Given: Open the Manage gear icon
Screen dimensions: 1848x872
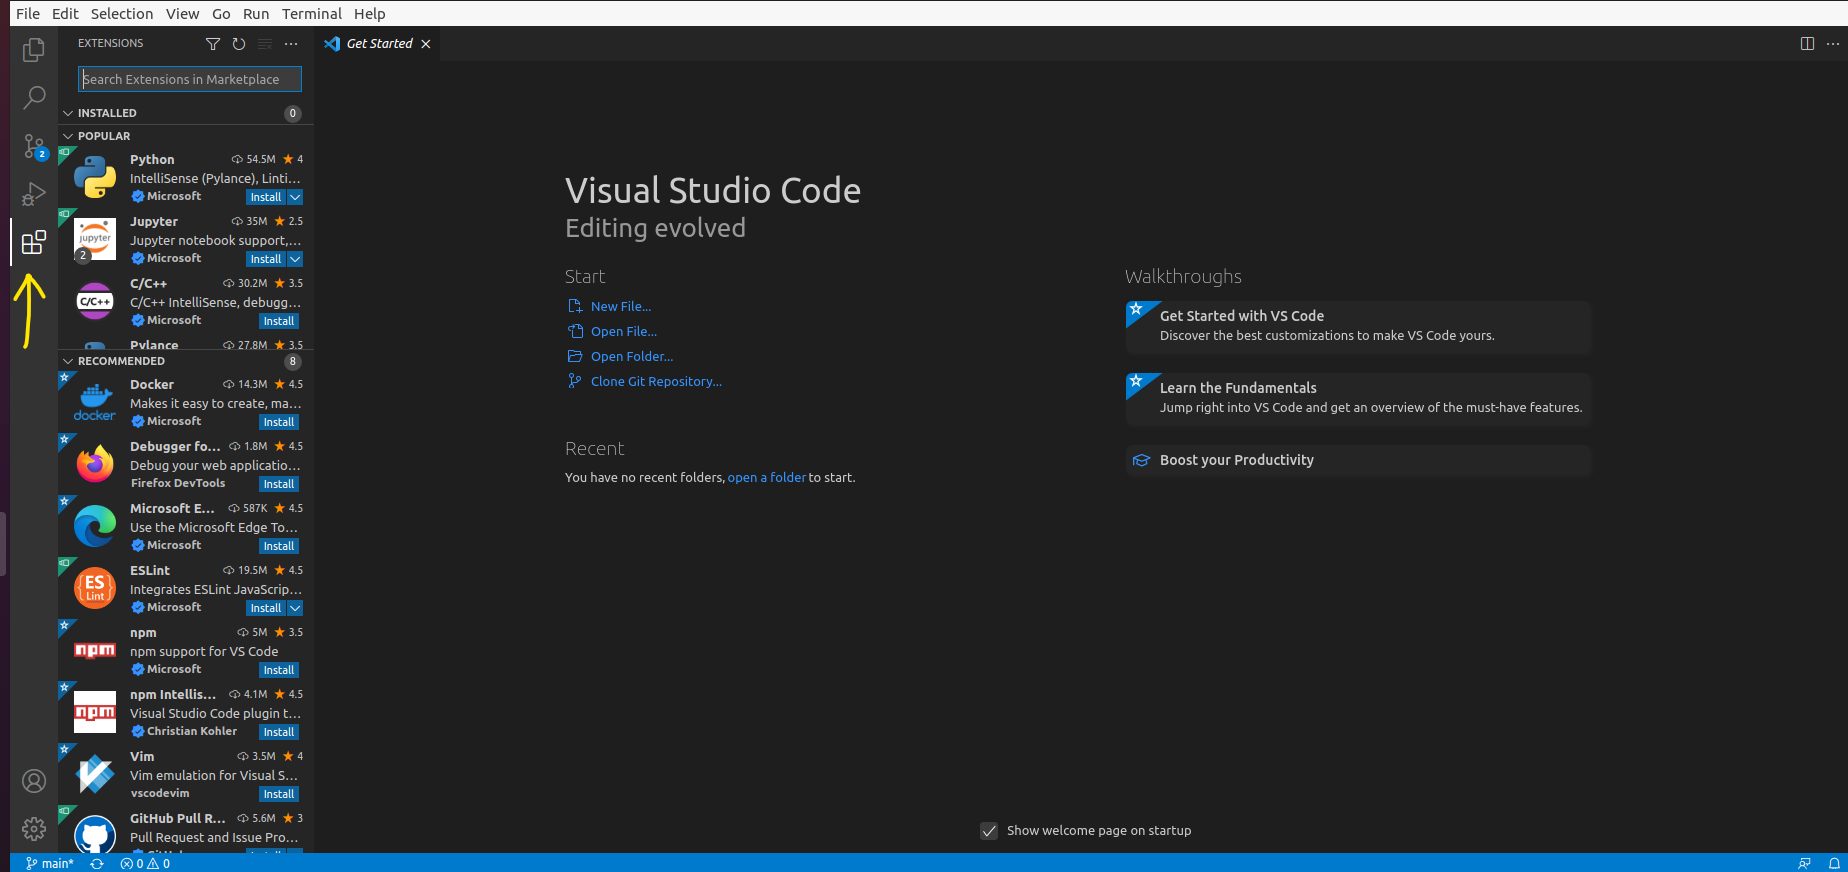Looking at the screenshot, I should [34, 829].
